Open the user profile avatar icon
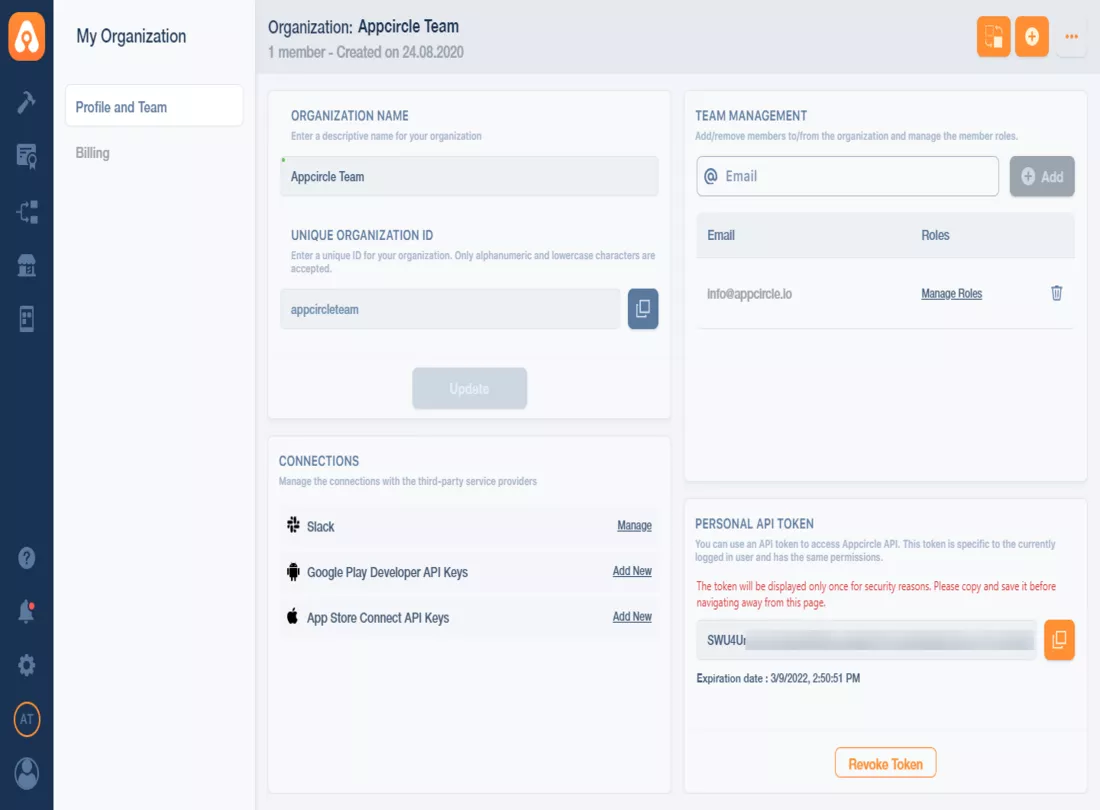 point(27,774)
